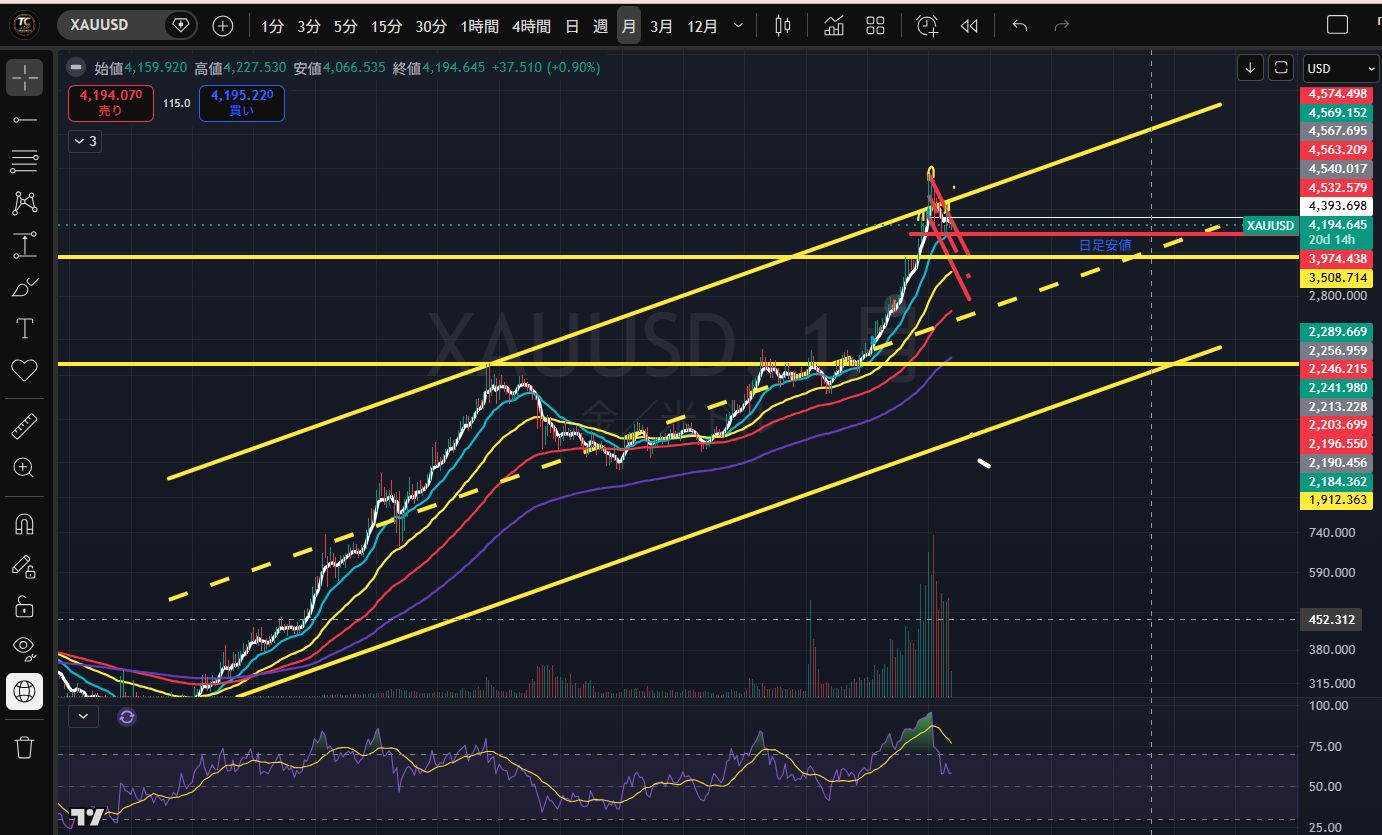This screenshot has width=1382, height=835.
Task: Open the indicators panel icon
Action: tap(833, 26)
